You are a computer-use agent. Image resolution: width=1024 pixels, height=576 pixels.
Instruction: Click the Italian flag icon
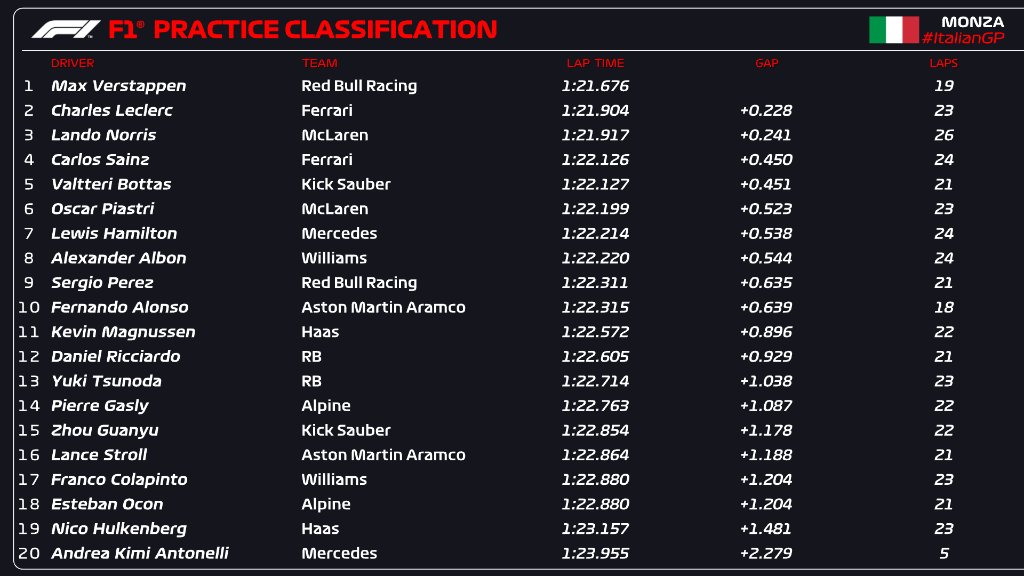[x=893, y=30]
